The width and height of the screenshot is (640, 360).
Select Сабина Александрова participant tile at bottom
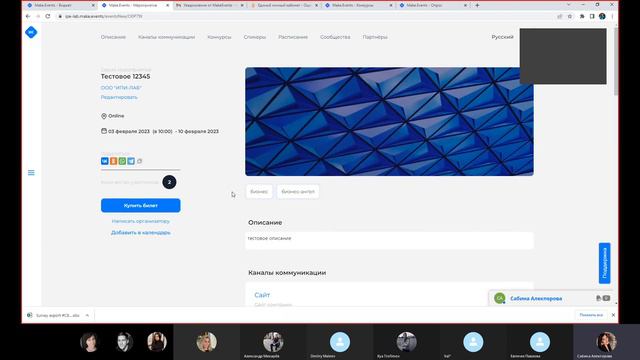click(606, 342)
